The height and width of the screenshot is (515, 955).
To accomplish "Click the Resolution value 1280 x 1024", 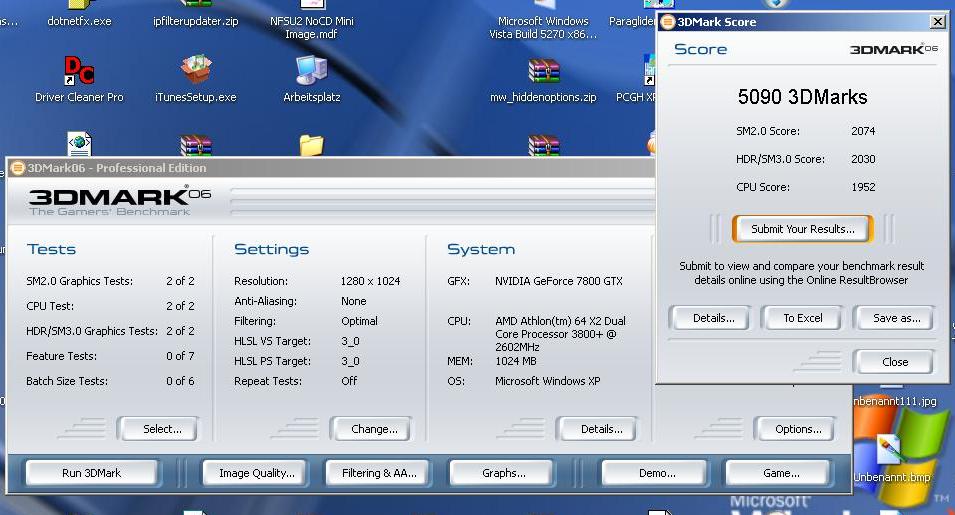I will [x=370, y=281].
